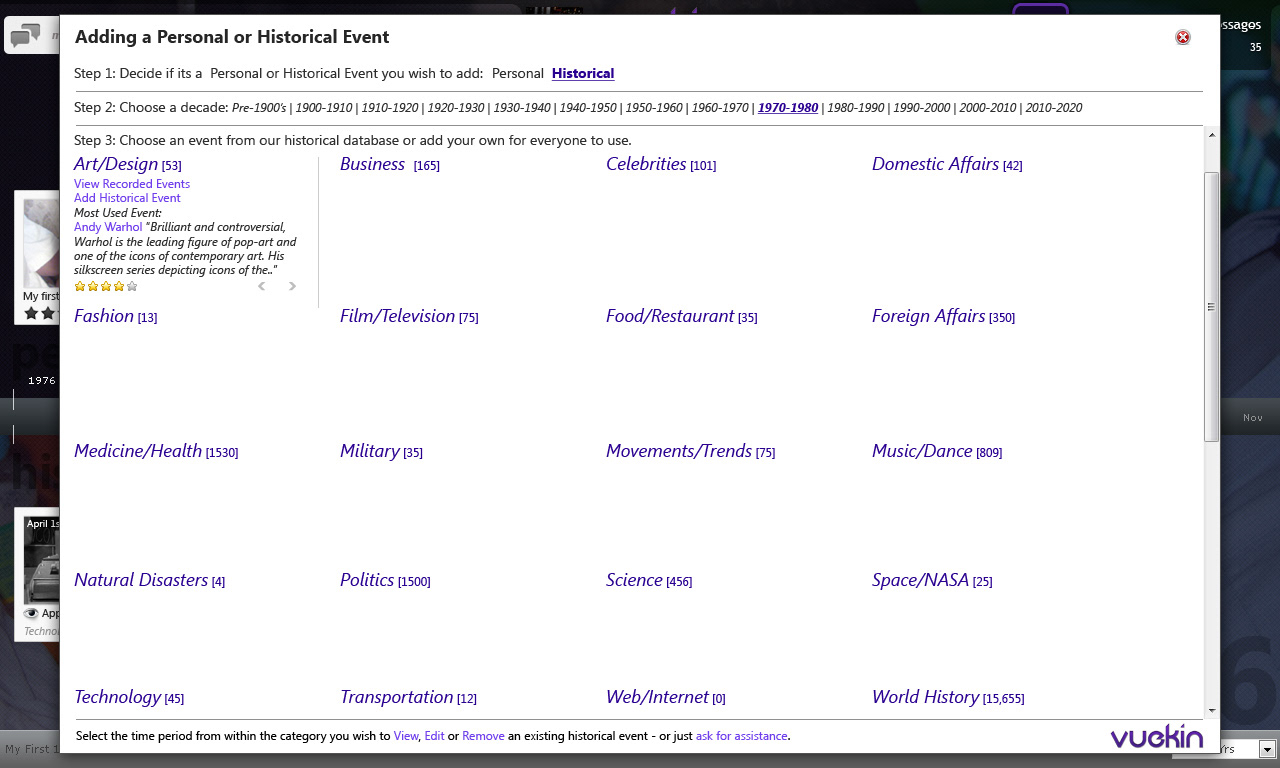Image resolution: width=1280 pixels, height=768 pixels.
Task: Open the Business category
Action: (x=372, y=164)
